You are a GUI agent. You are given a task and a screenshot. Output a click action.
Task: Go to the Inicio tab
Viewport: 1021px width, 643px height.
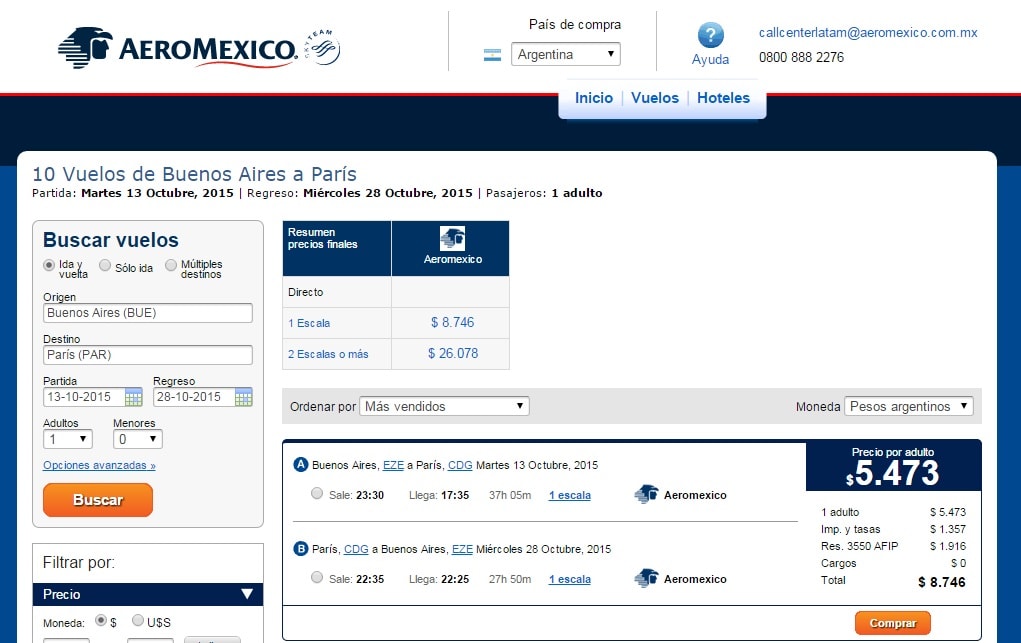[594, 98]
